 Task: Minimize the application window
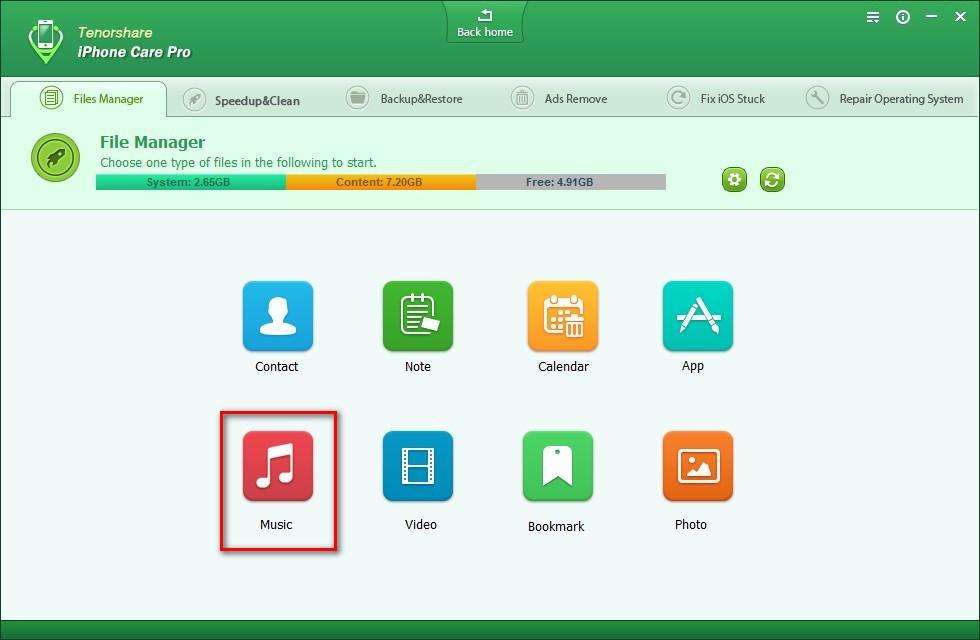(x=931, y=17)
